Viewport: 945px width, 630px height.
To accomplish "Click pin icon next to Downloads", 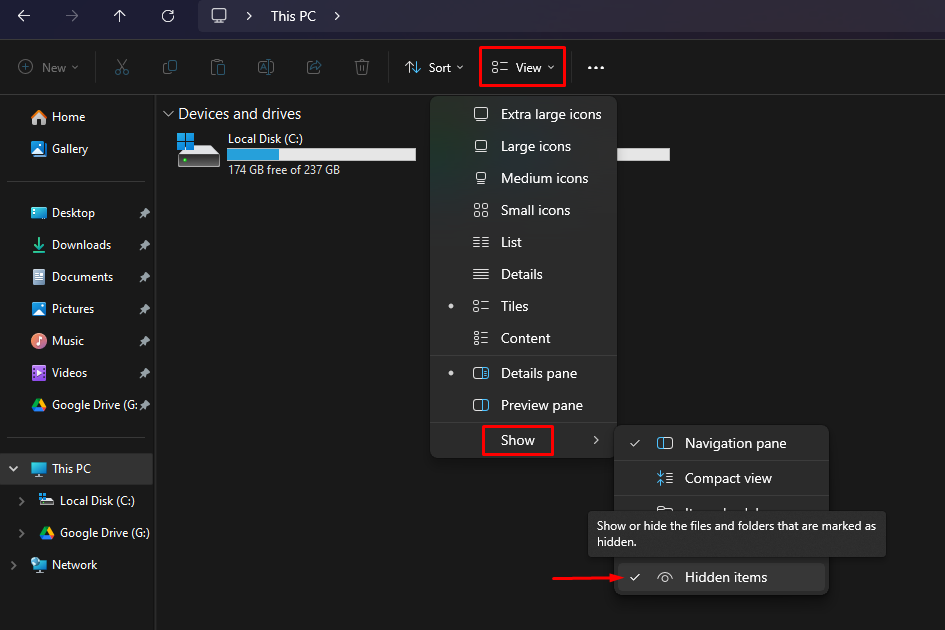I will pos(144,245).
